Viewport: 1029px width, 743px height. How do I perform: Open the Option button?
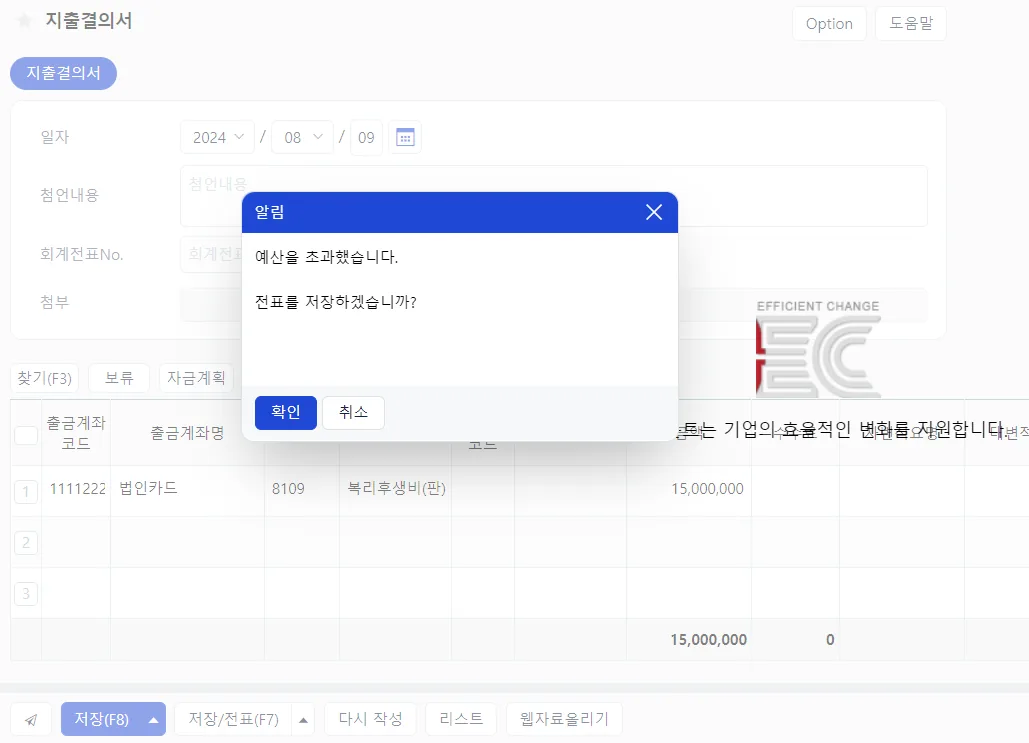pyautogui.click(x=829, y=24)
